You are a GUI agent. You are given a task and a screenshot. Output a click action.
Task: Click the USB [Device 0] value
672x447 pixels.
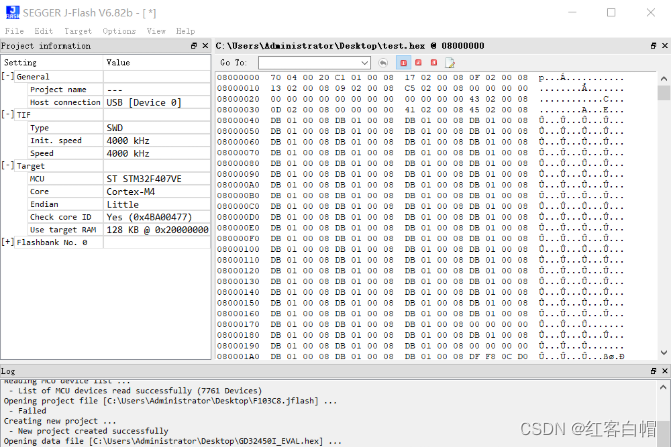coord(144,102)
